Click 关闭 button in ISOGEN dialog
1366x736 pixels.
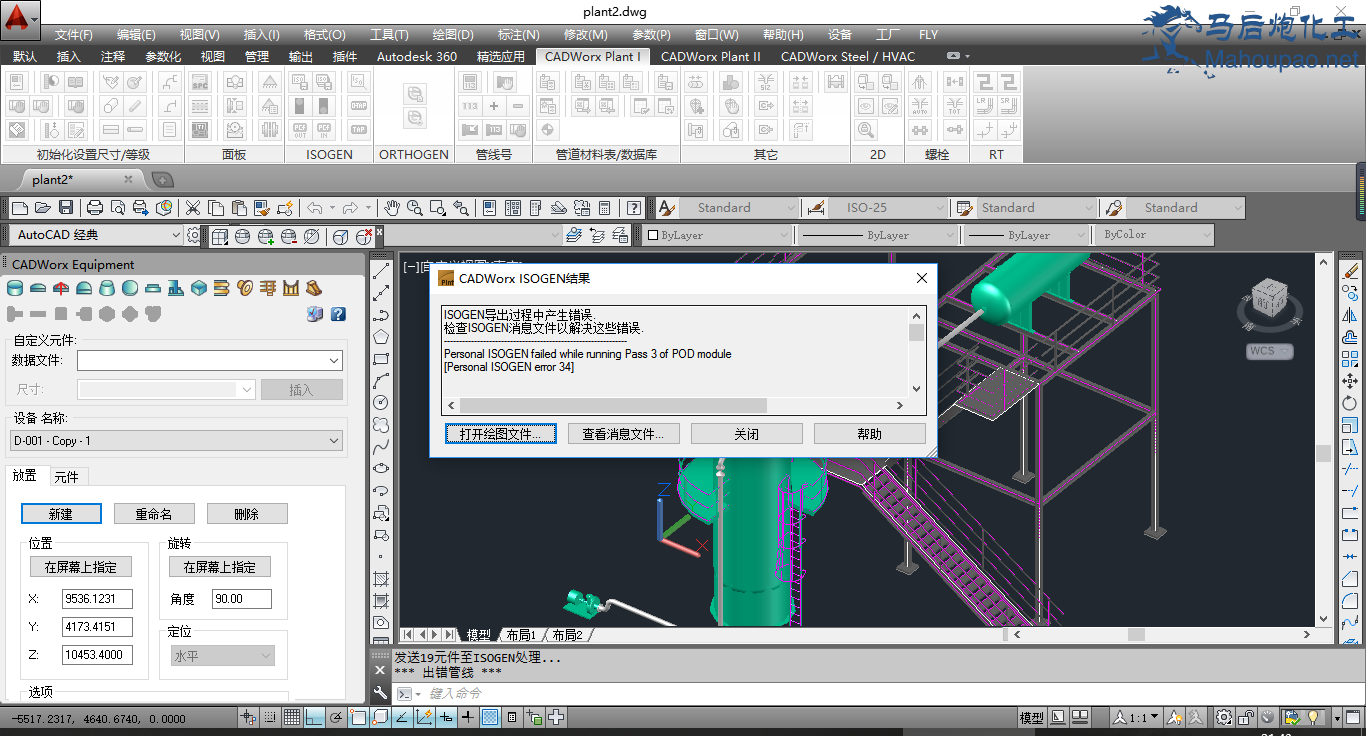747,434
